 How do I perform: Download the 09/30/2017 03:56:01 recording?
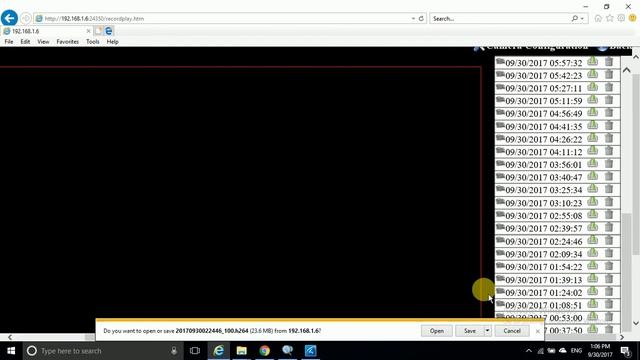point(593,164)
